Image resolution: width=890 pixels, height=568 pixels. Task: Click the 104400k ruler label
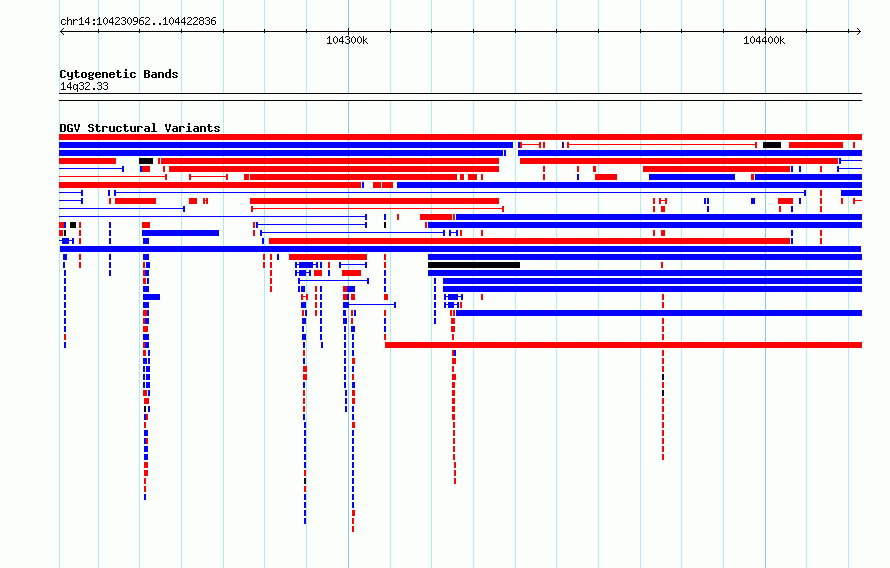(x=764, y=40)
